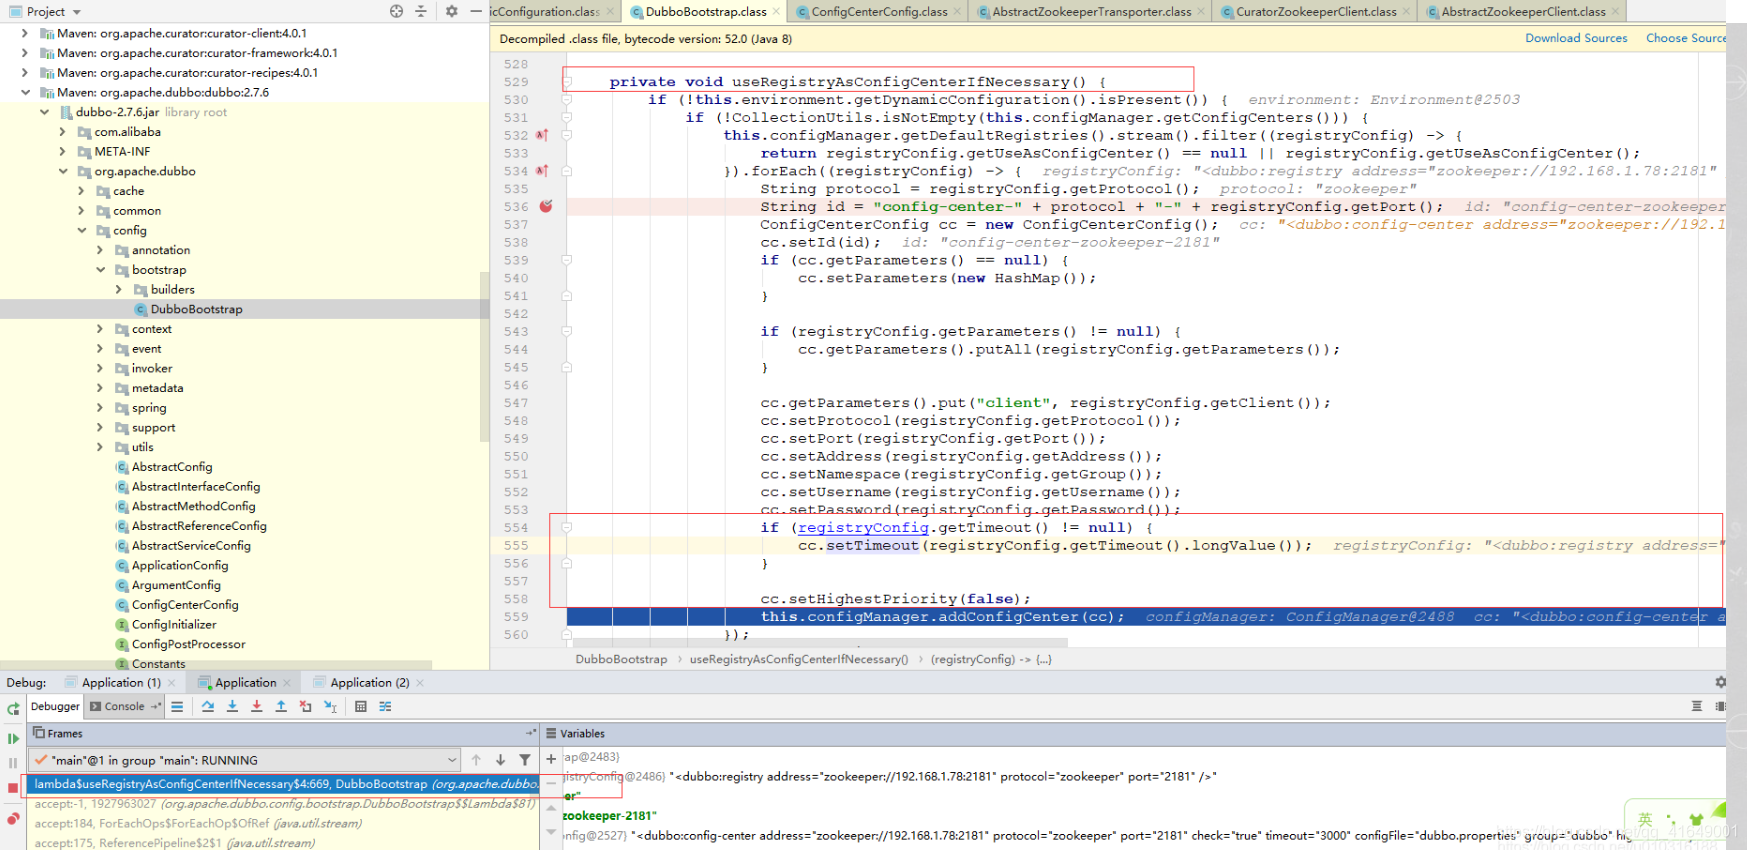Click Trace Current Stream Chain icon

(385, 706)
